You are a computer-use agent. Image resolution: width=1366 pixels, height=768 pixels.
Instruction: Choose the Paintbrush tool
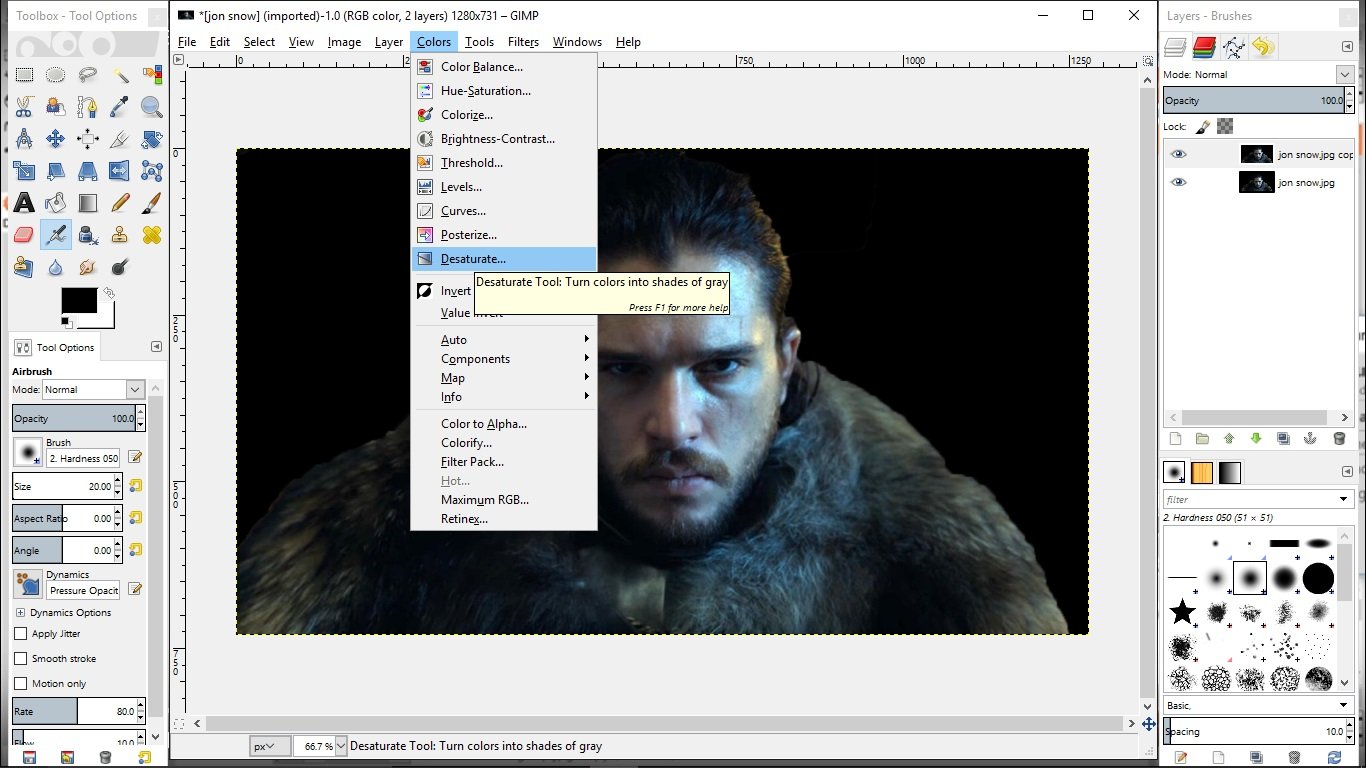[x=152, y=203]
